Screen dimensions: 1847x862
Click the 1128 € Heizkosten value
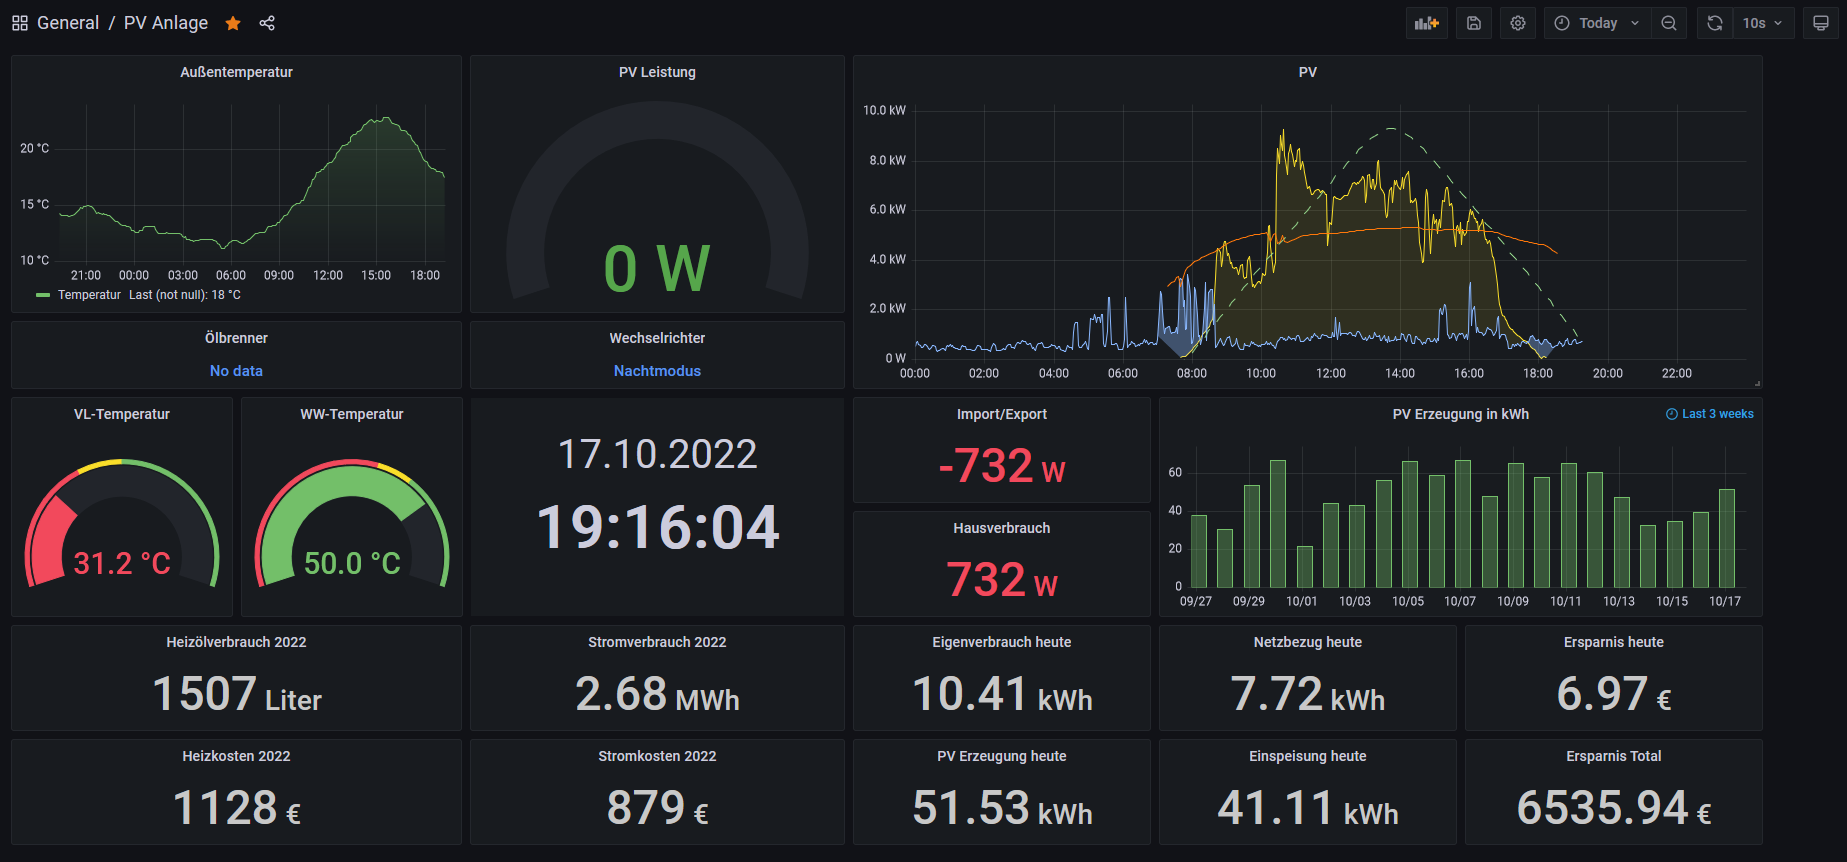tap(236, 808)
